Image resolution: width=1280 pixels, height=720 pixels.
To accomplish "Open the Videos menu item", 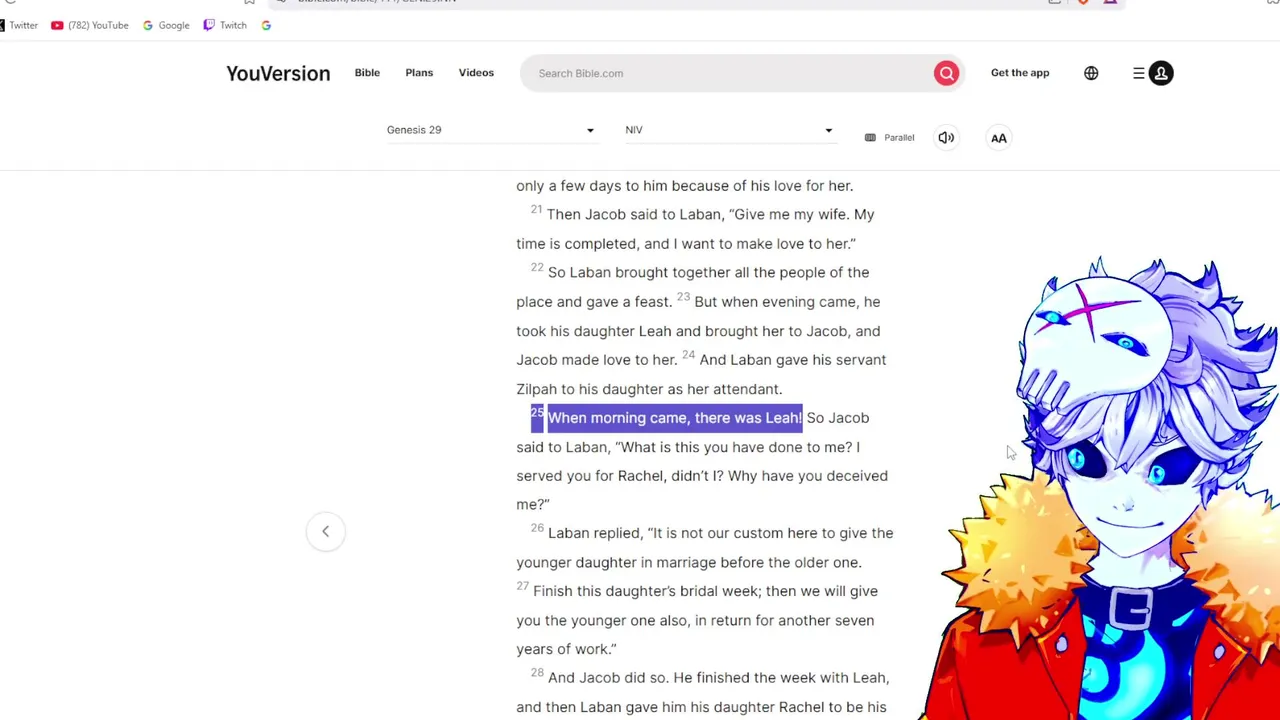I will click(x=476, y=73).
